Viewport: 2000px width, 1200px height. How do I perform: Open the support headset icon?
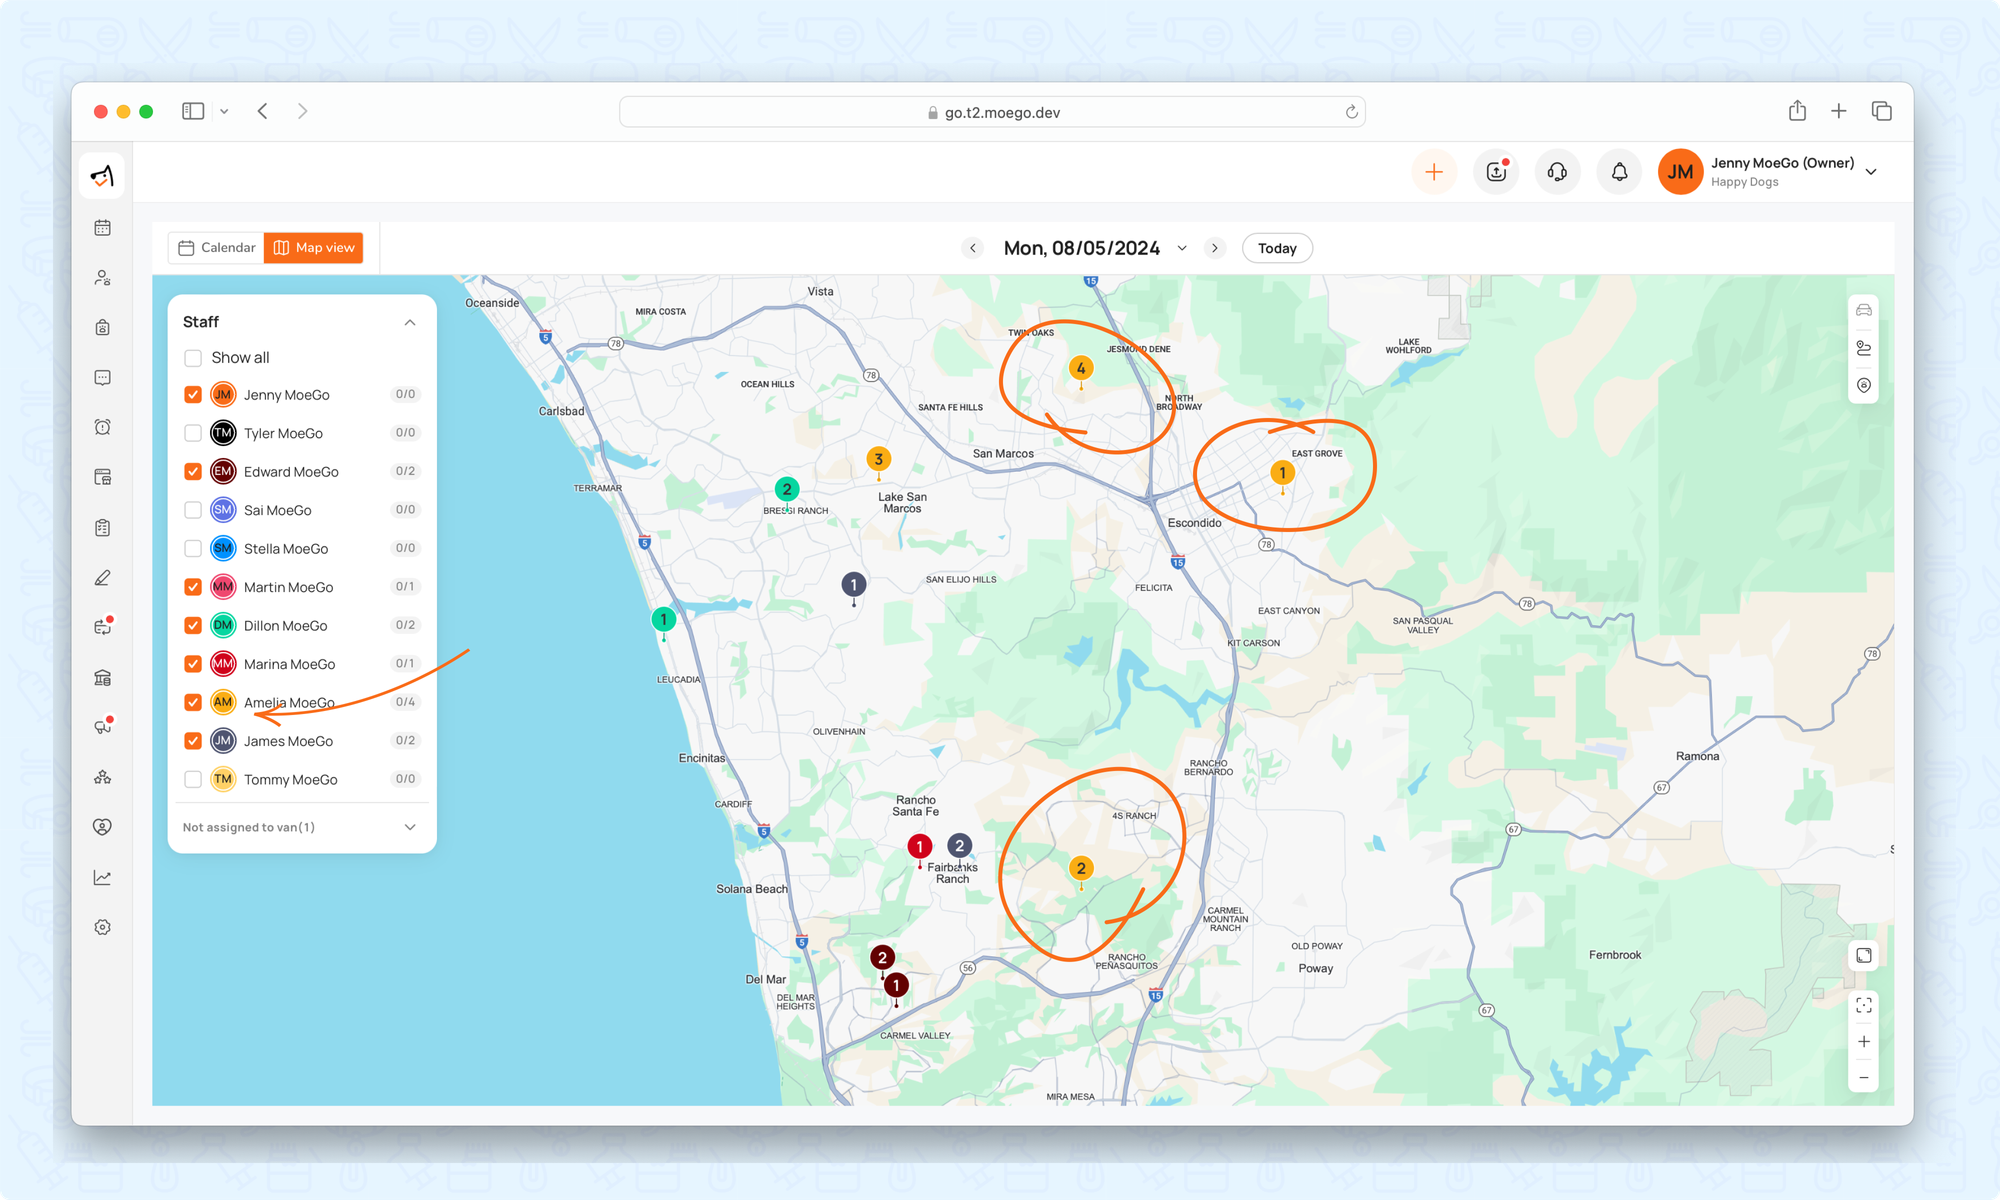(x=1557, y=172)
